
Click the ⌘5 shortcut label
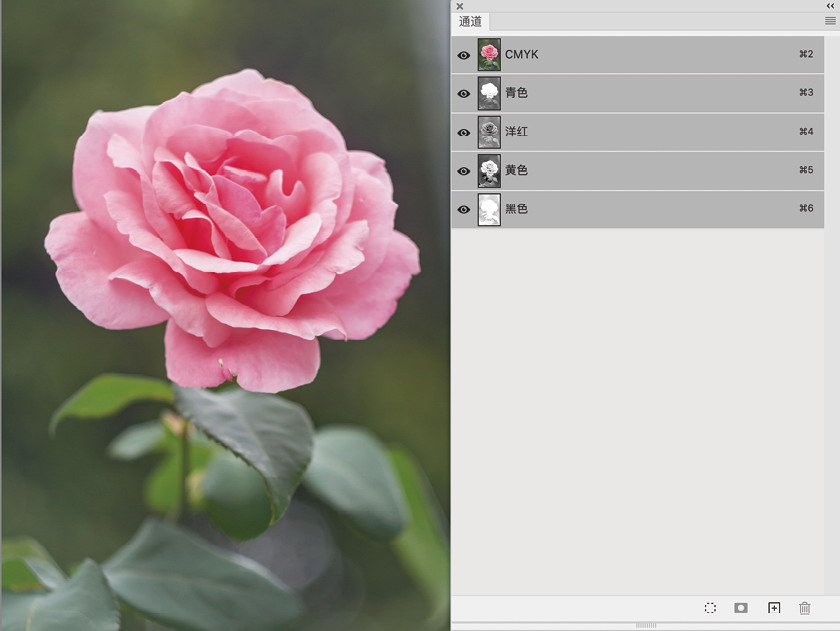[x=806, y=170]
